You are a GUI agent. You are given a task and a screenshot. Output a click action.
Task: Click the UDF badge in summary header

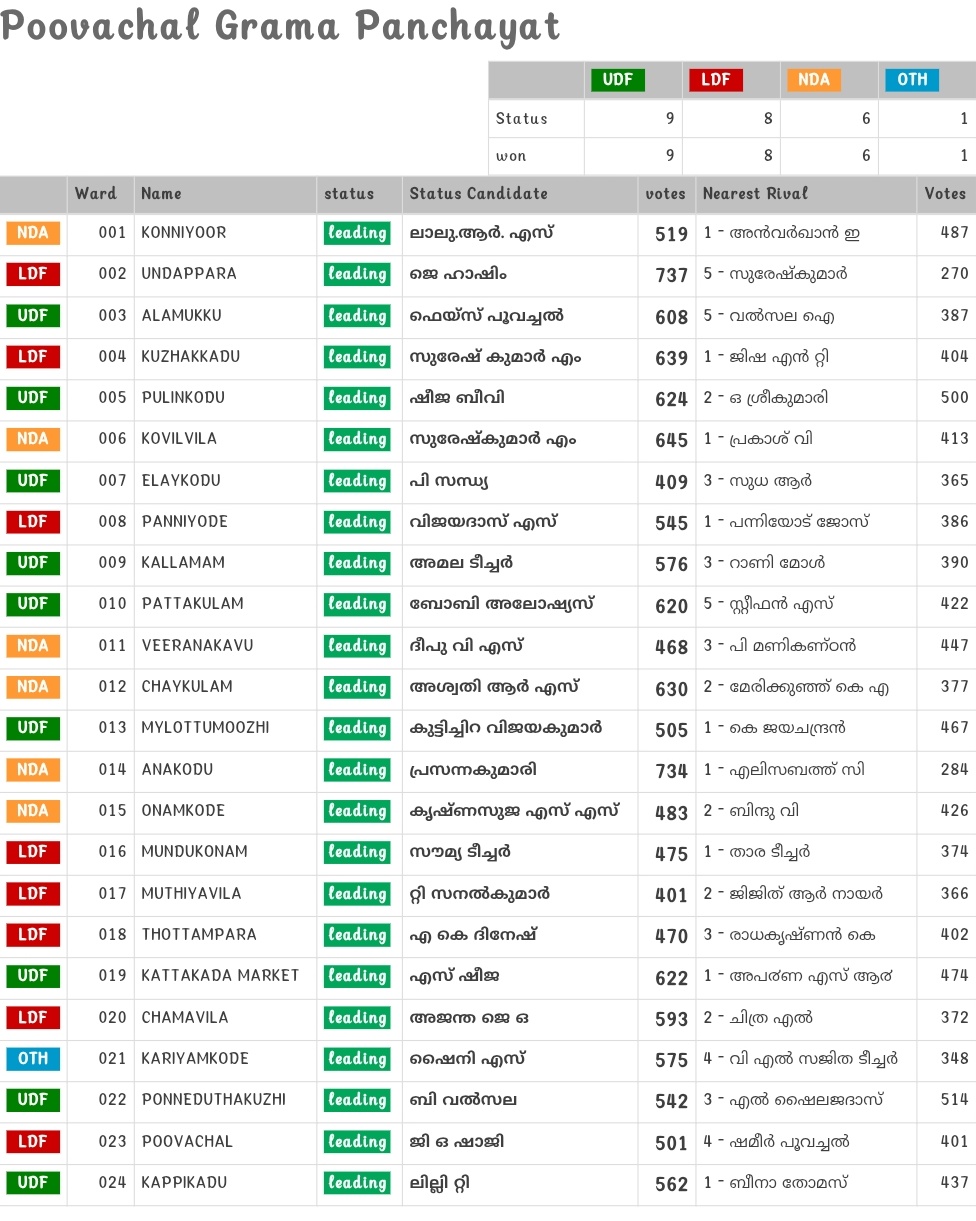[618, 80]
